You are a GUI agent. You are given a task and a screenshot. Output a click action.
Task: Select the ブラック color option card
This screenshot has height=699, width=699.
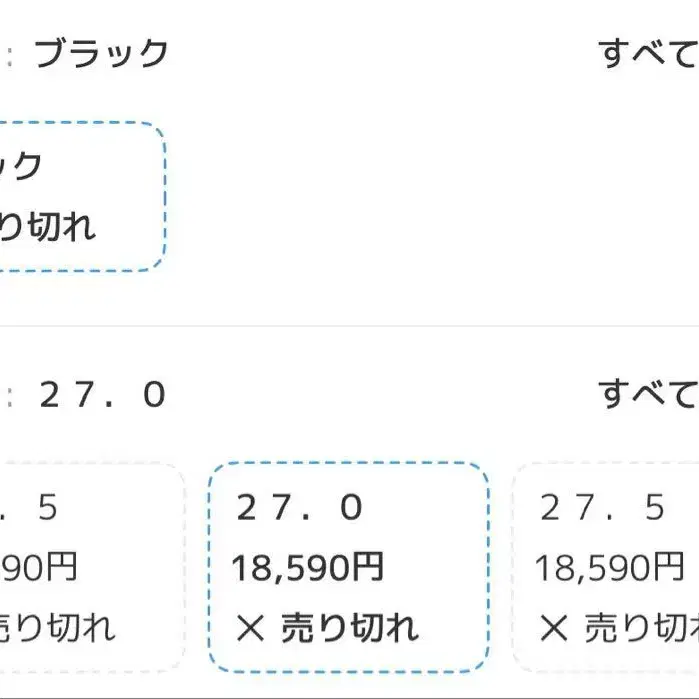point(80,196)
